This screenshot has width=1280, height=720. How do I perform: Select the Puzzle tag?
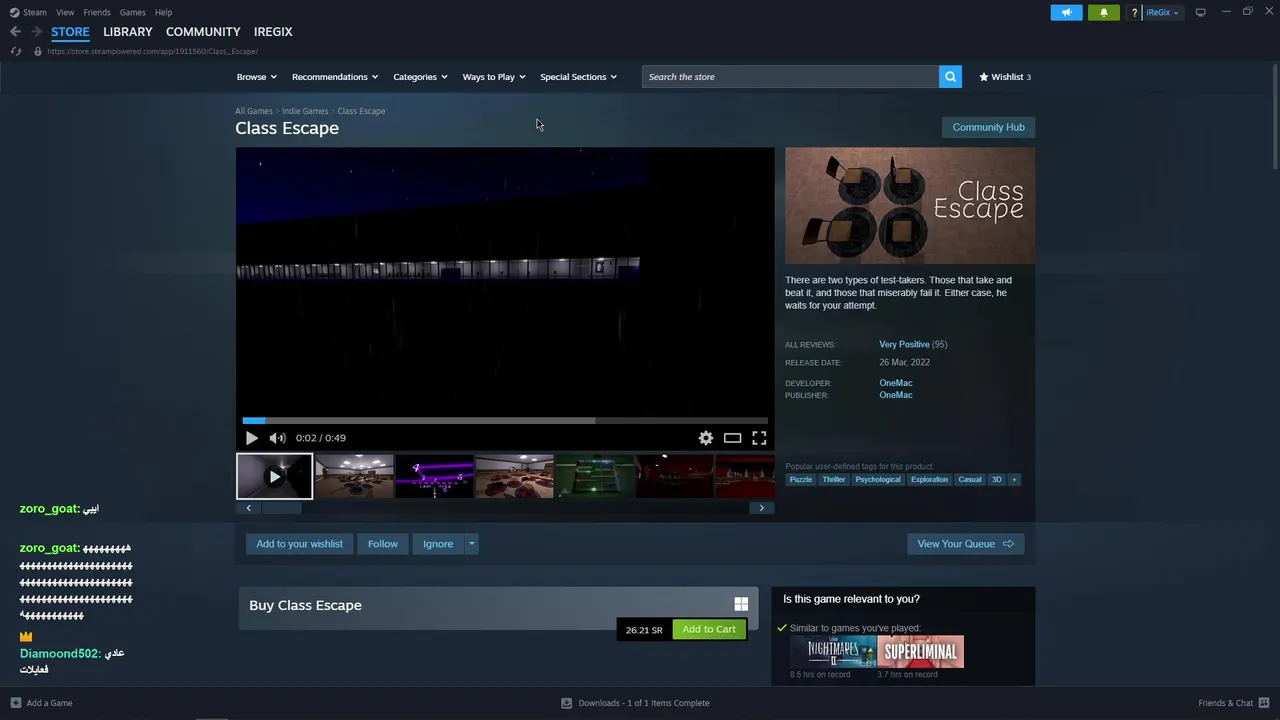[801, 480]
